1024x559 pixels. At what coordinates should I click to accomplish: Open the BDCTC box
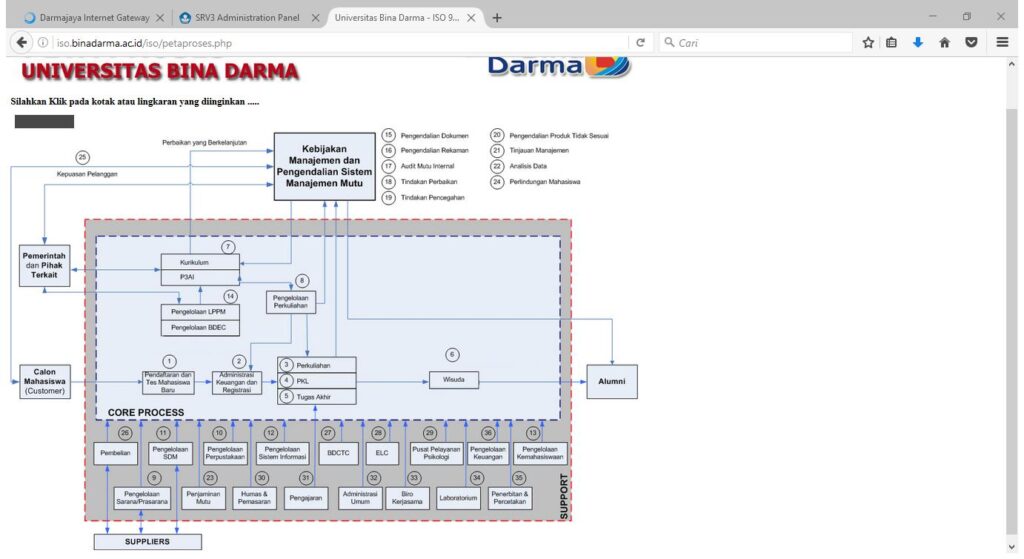pos(338,453)
